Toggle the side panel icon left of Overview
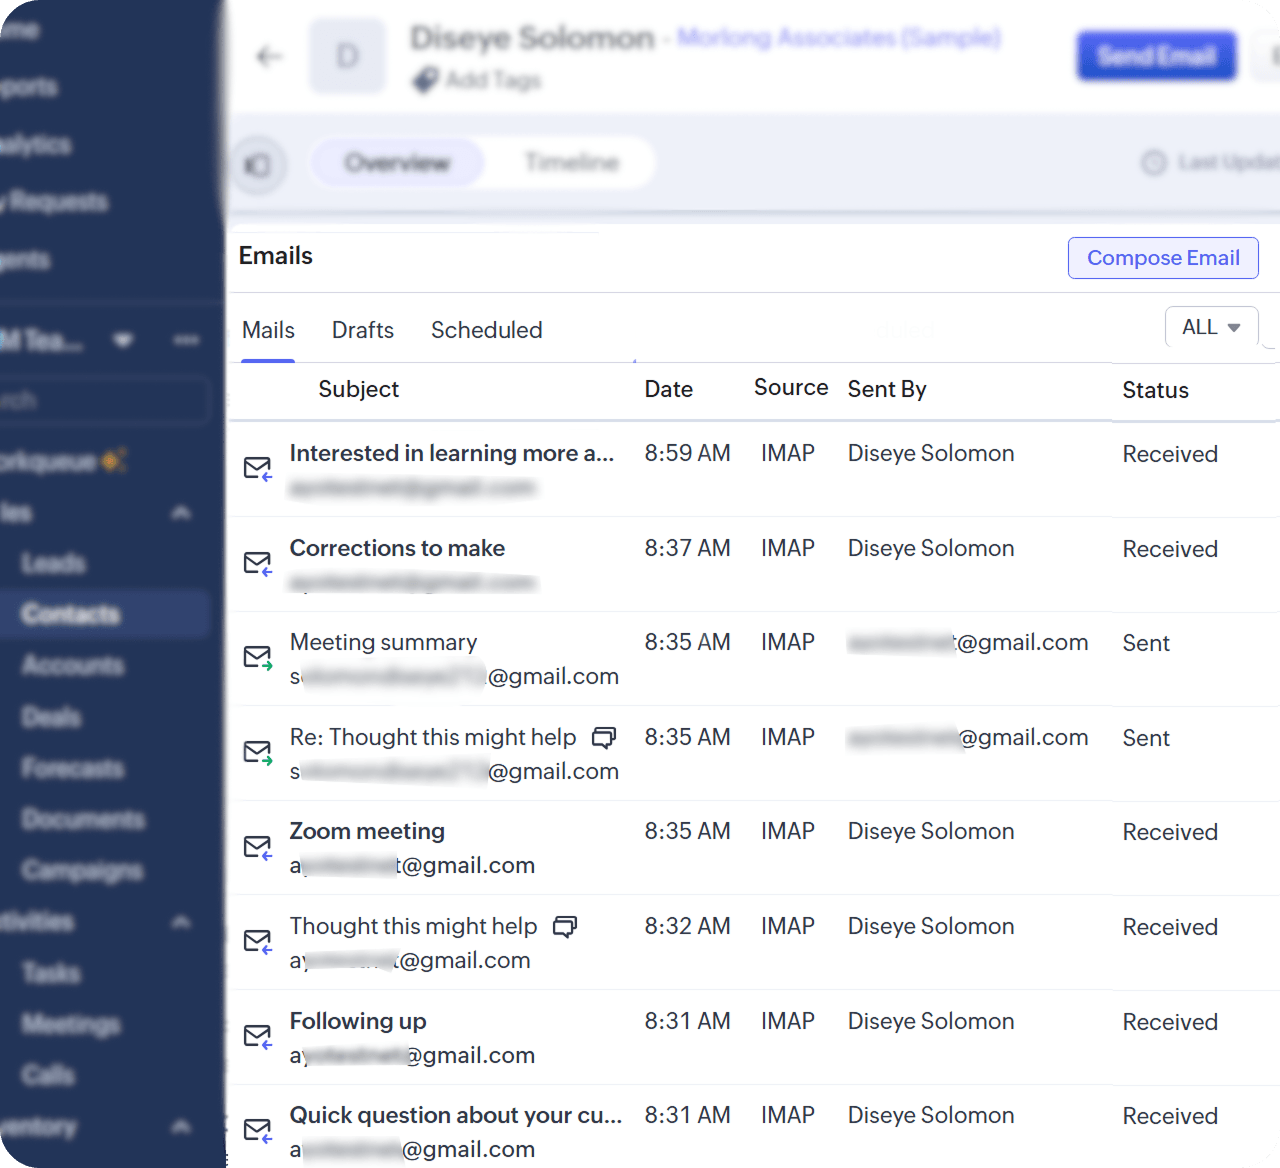This screenshot has width=1280, height=1168. (259, 164)
